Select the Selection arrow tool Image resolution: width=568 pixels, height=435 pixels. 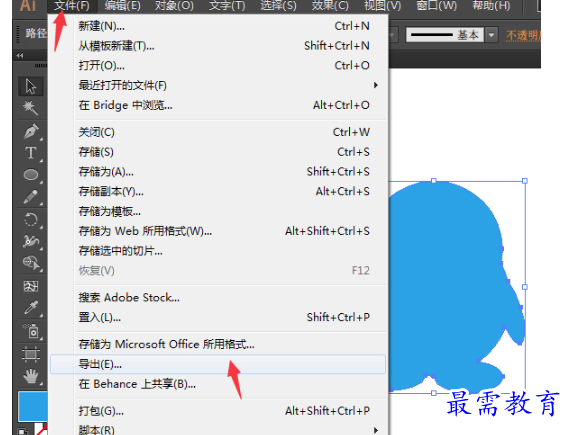31,86
